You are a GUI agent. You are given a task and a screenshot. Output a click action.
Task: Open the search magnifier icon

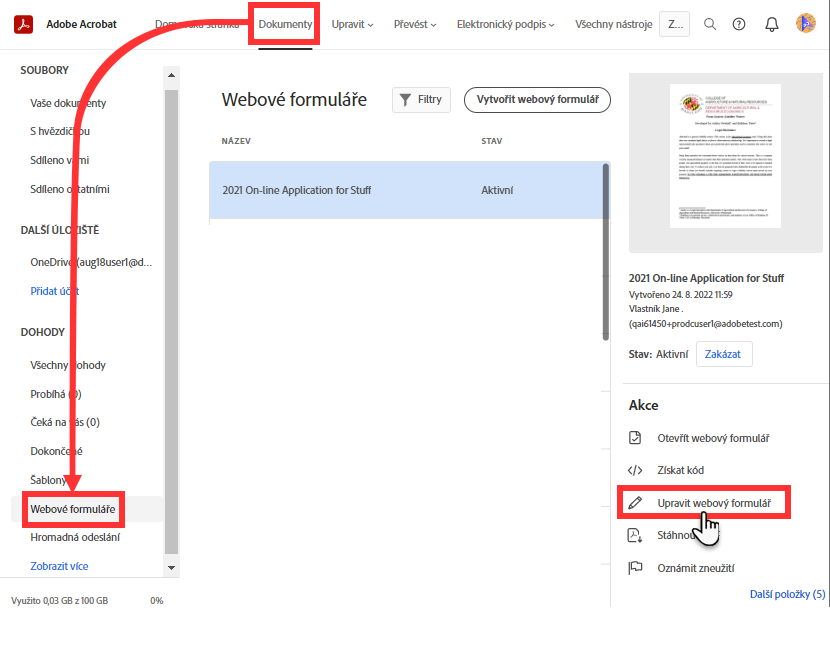coord(710,24)
